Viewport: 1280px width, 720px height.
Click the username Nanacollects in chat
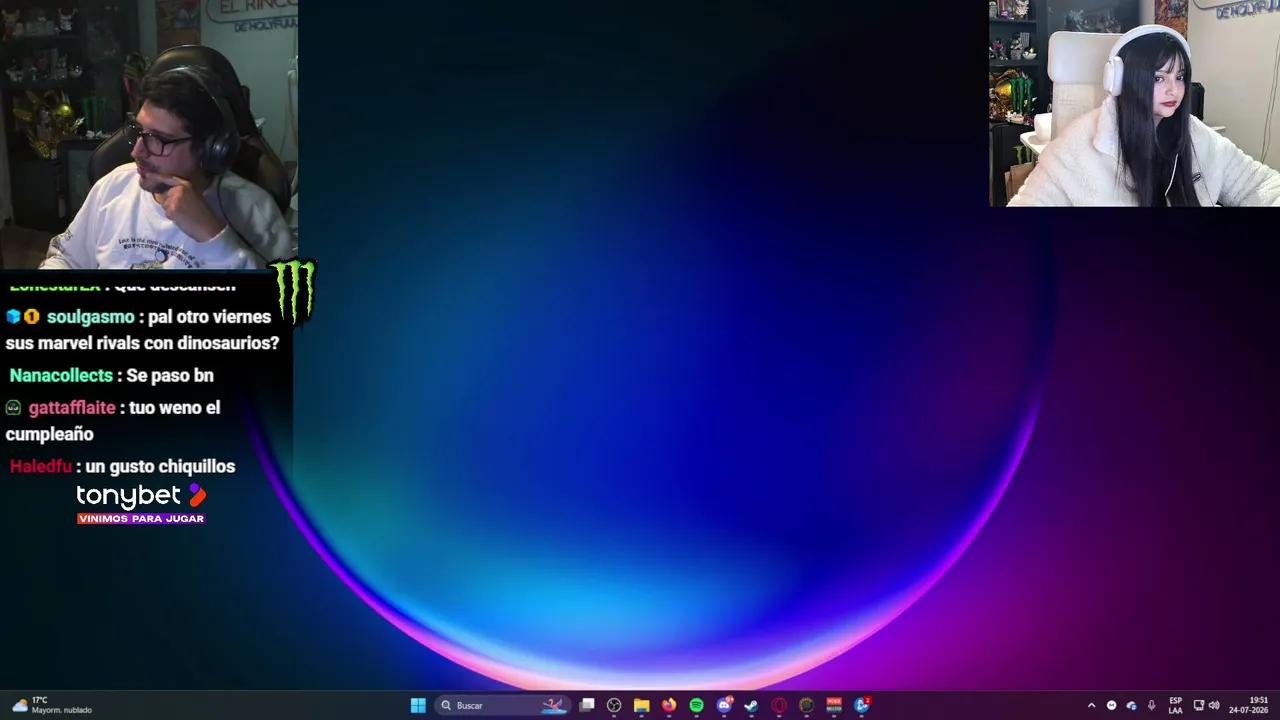click(x=61, y=376)
